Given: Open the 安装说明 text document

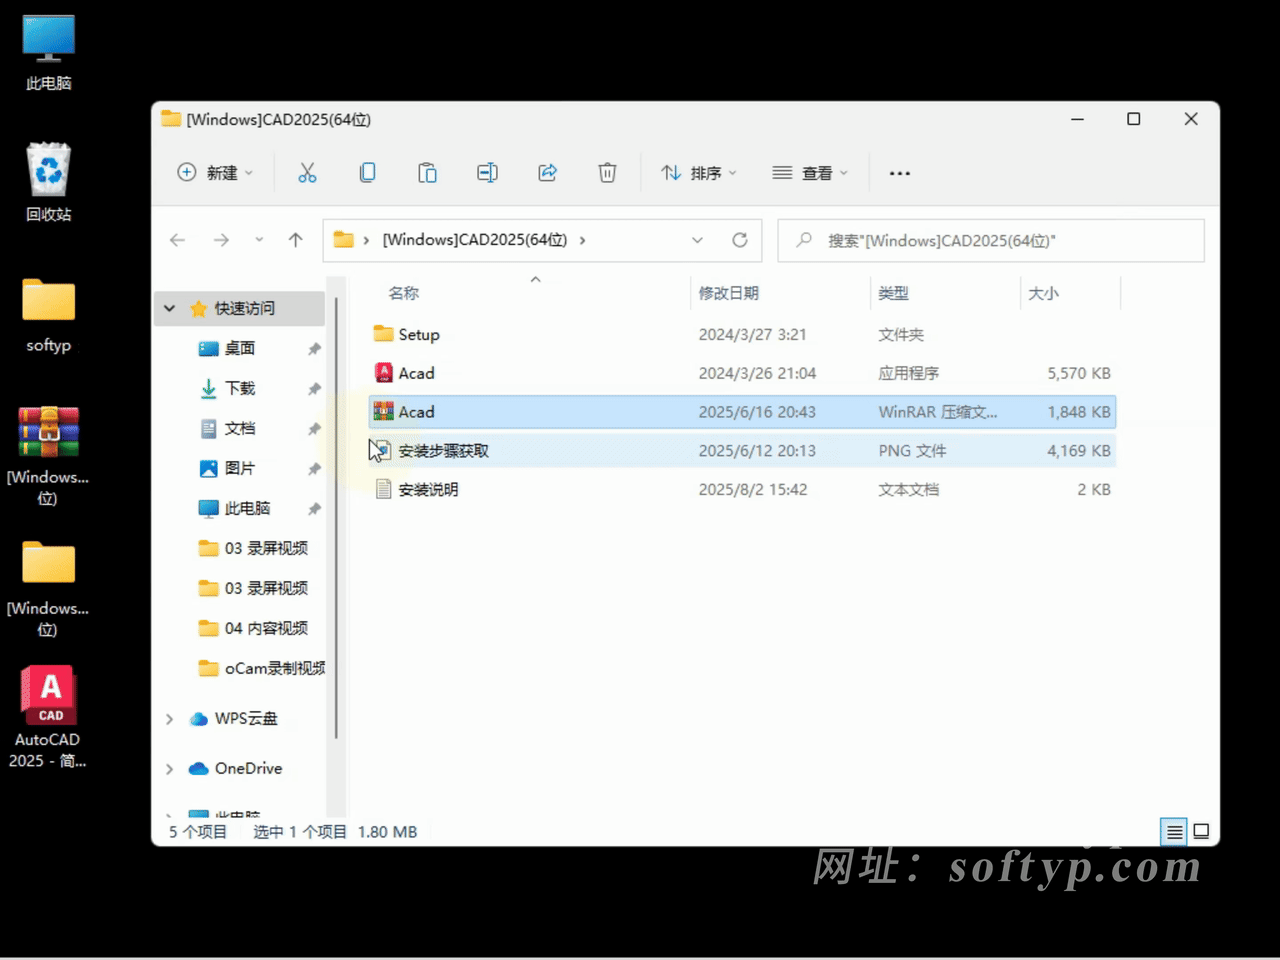Looking at the screenshot, I should point(430,489).
